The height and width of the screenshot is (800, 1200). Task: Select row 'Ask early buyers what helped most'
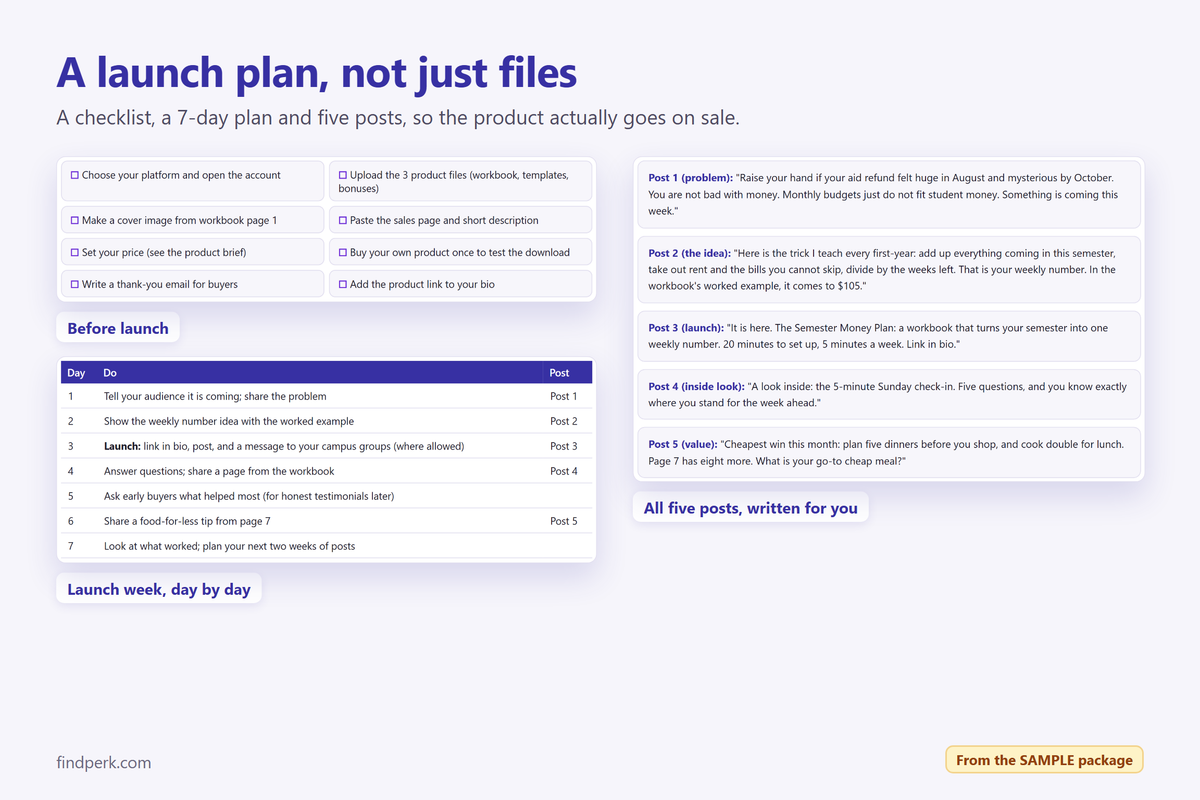(x=326, y=496)
